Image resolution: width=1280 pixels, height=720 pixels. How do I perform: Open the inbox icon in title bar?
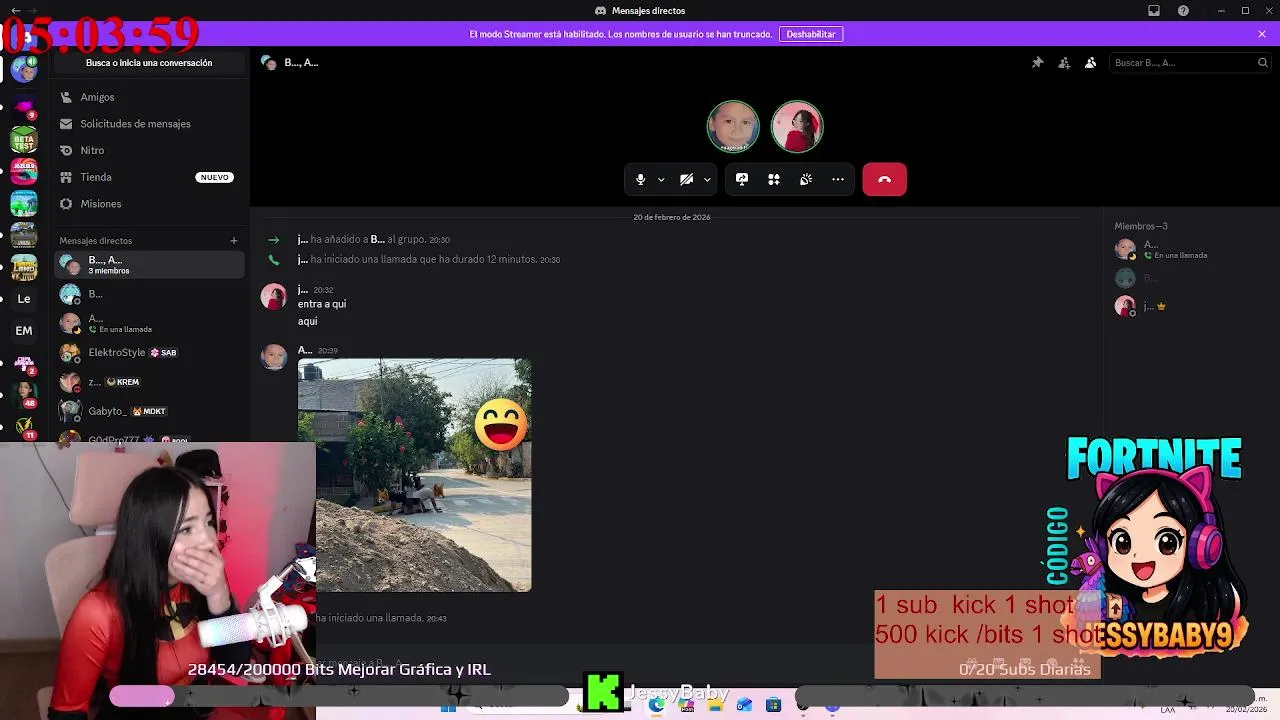(x=1154, y=11)
